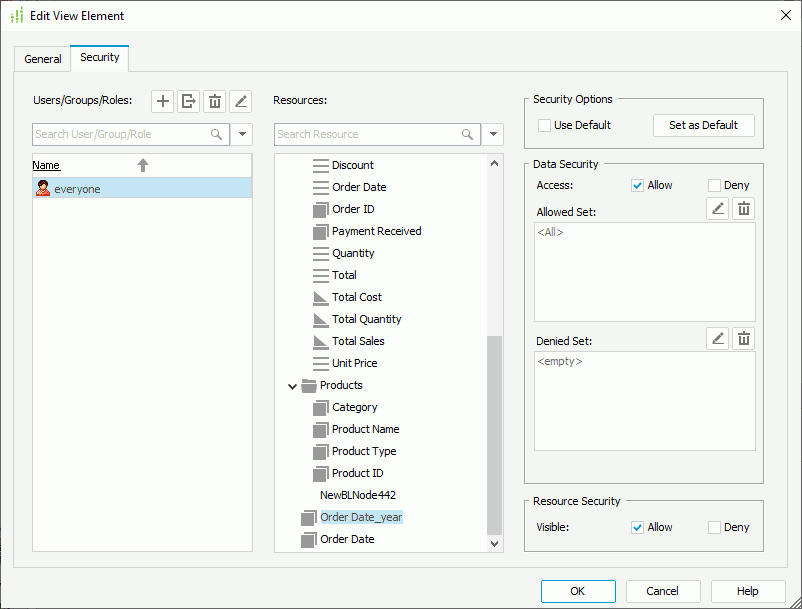
Task: Edit the Allowed Set with pencil icon
Action: tap(717, 208)
